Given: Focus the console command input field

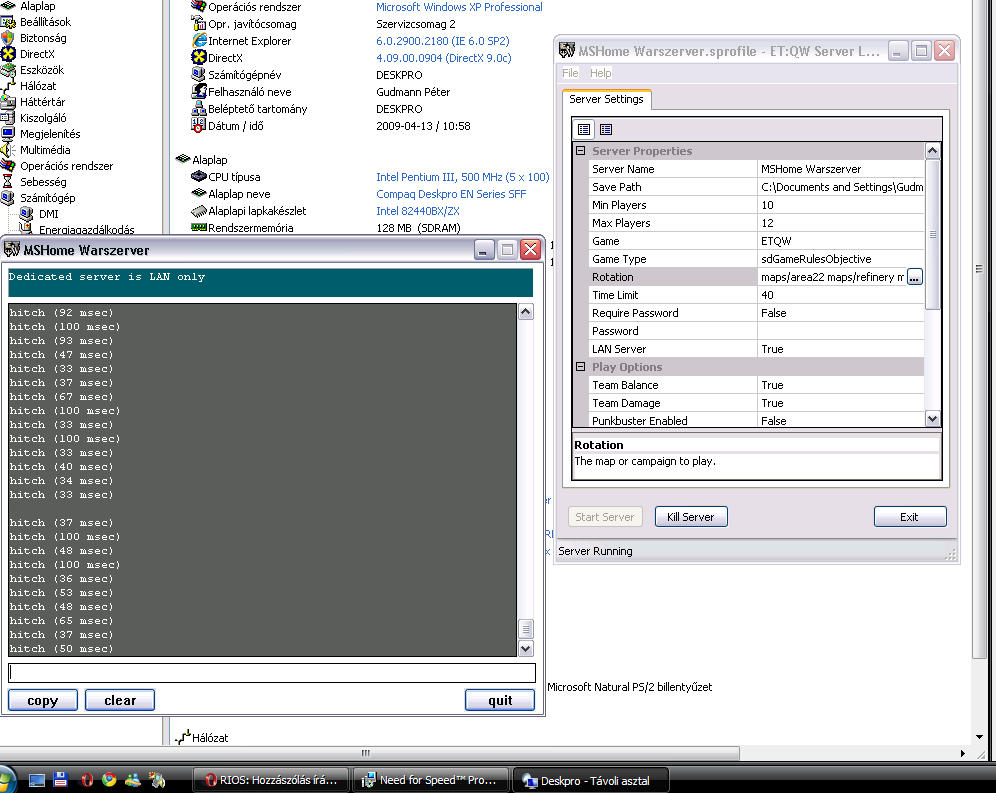Looking at the screenshot, I should tap(272, 673).
